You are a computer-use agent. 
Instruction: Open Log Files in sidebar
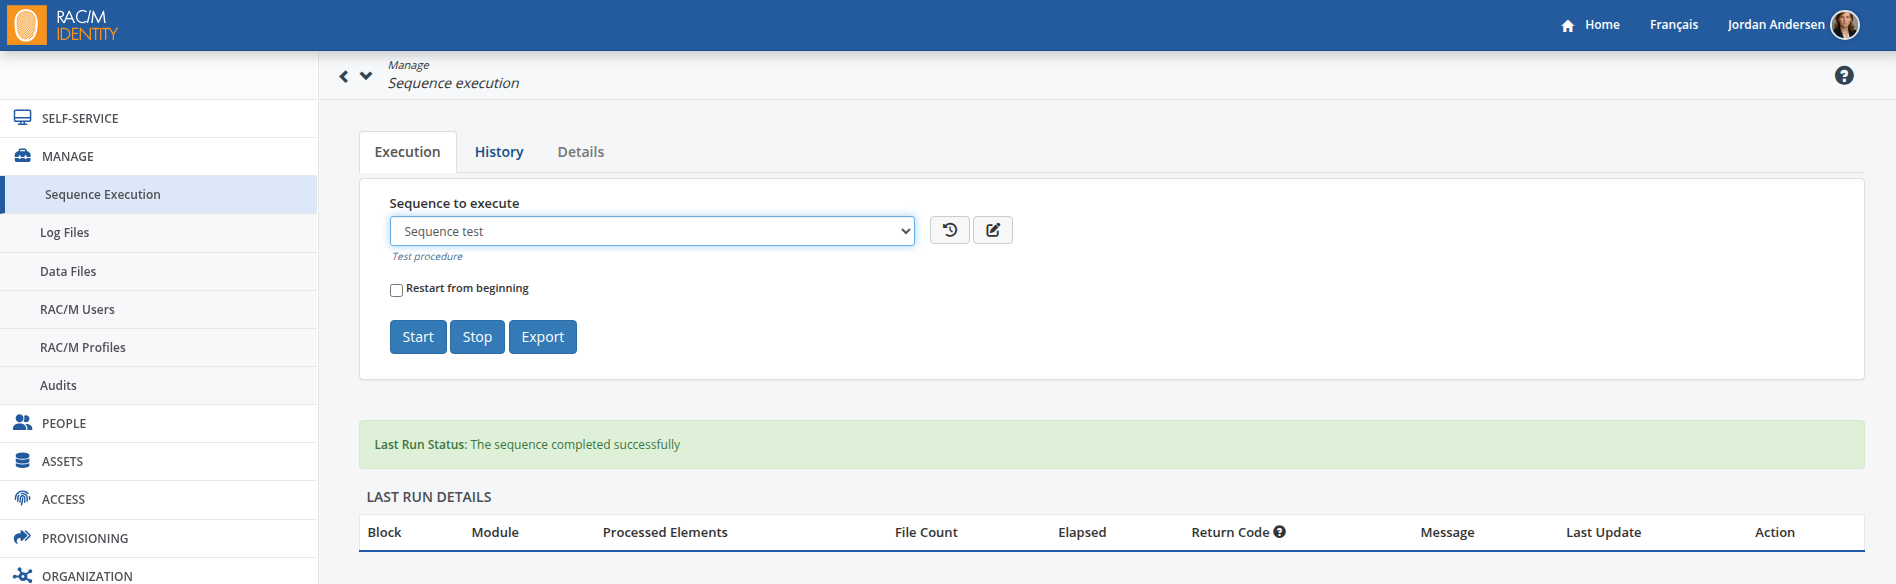159,232
